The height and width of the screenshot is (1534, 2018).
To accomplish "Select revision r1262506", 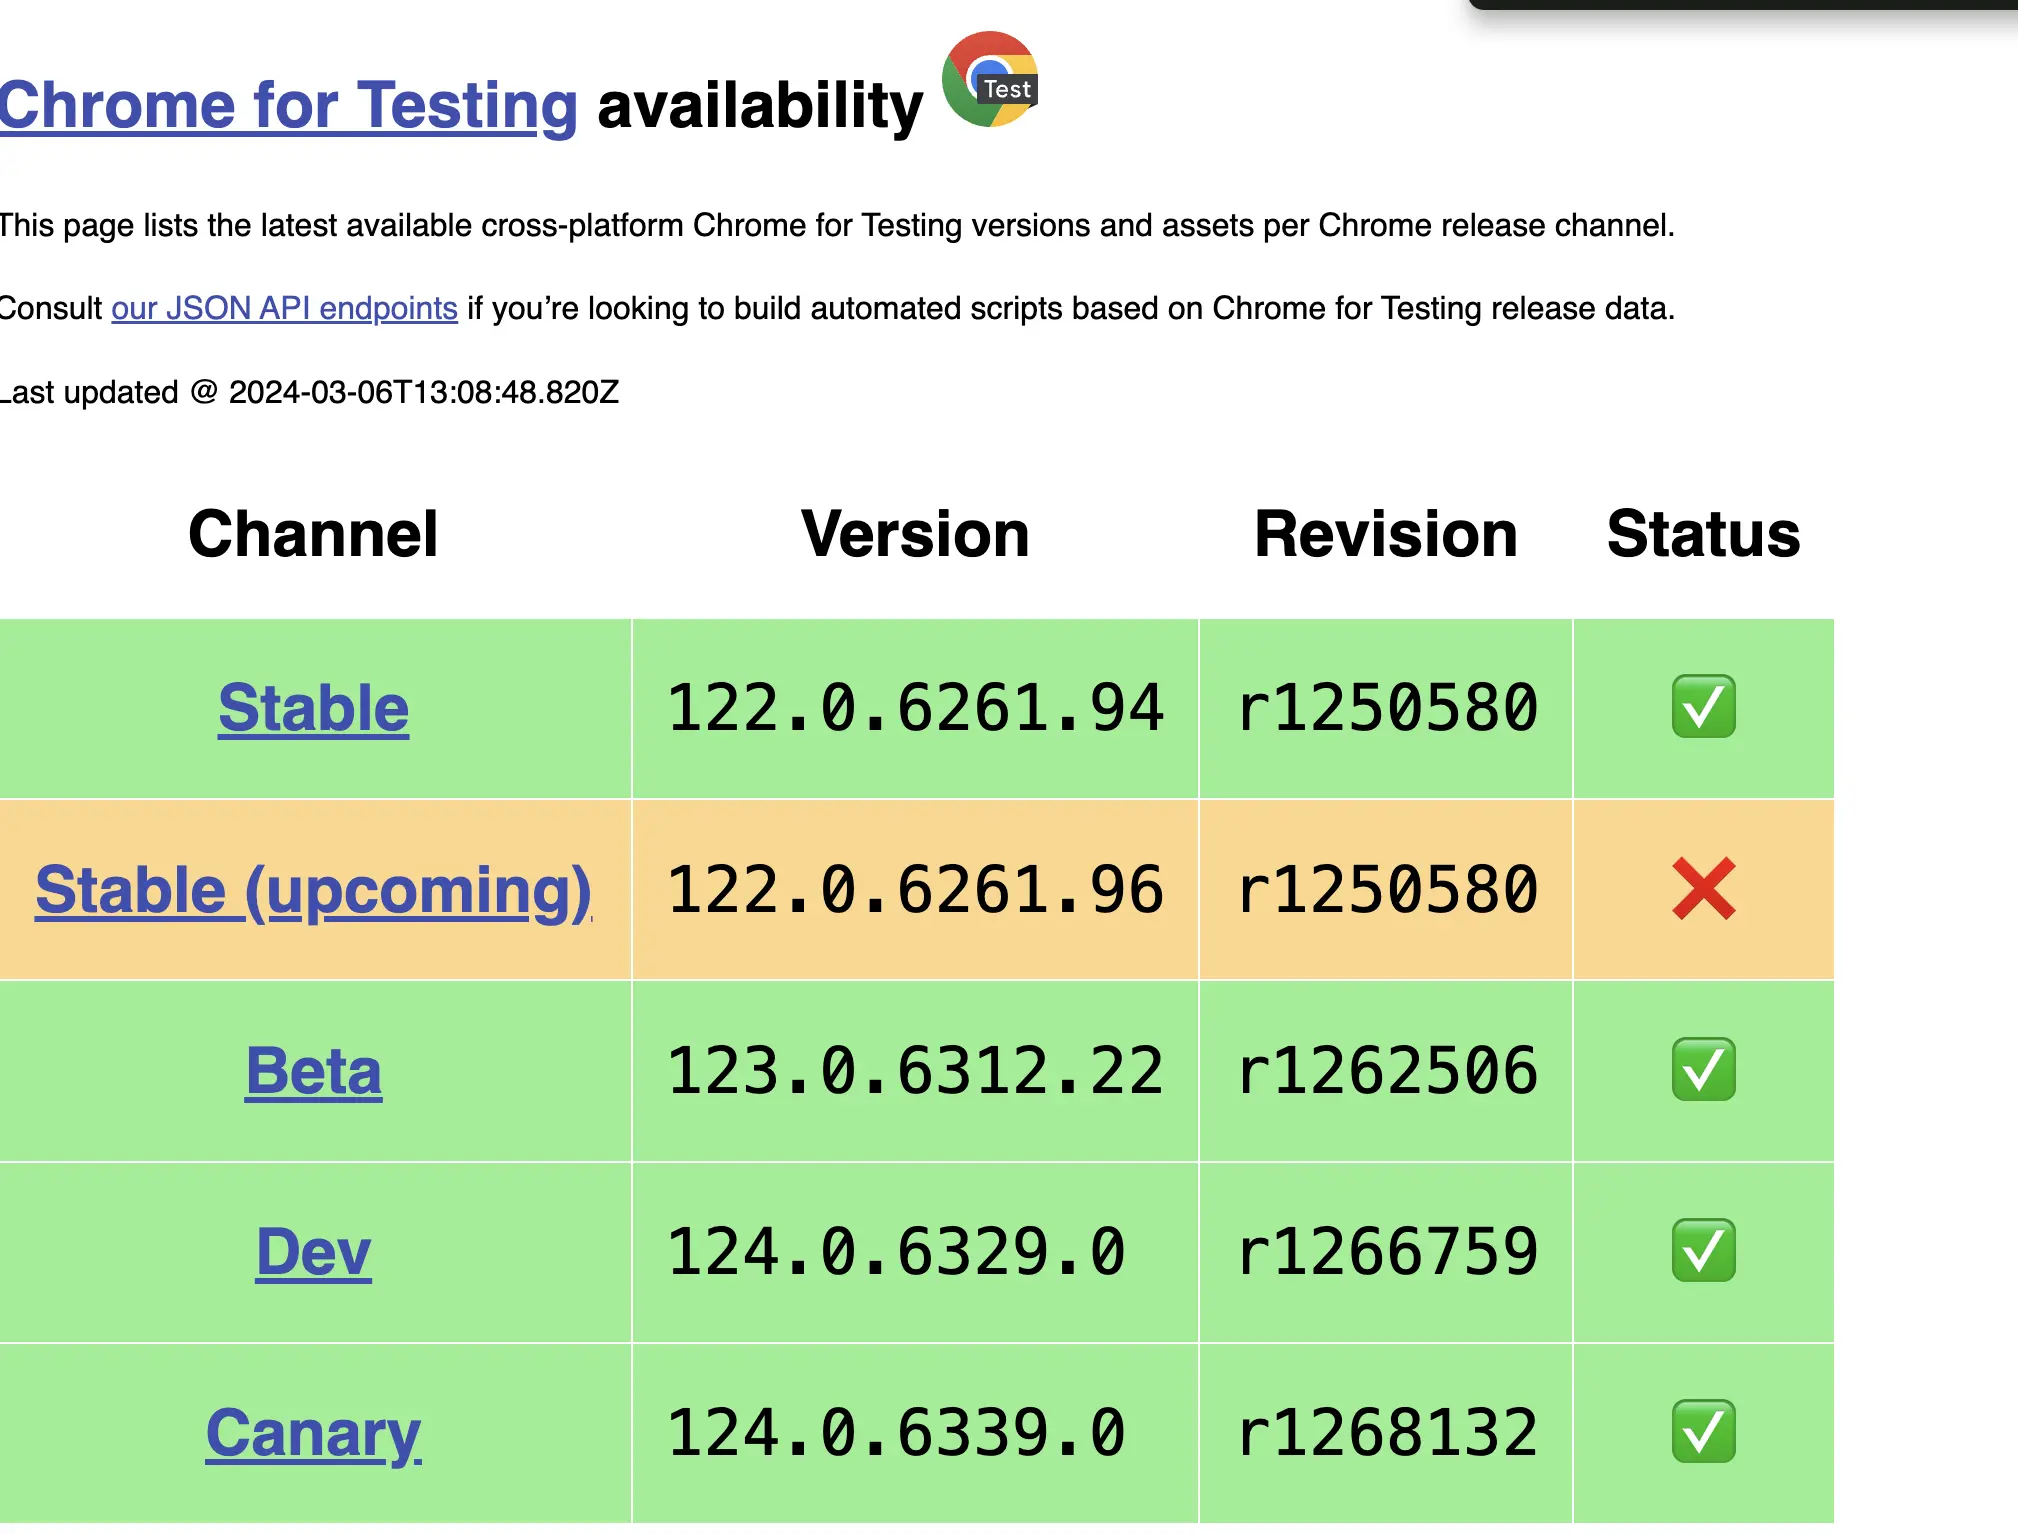I will (1387, 1071).
